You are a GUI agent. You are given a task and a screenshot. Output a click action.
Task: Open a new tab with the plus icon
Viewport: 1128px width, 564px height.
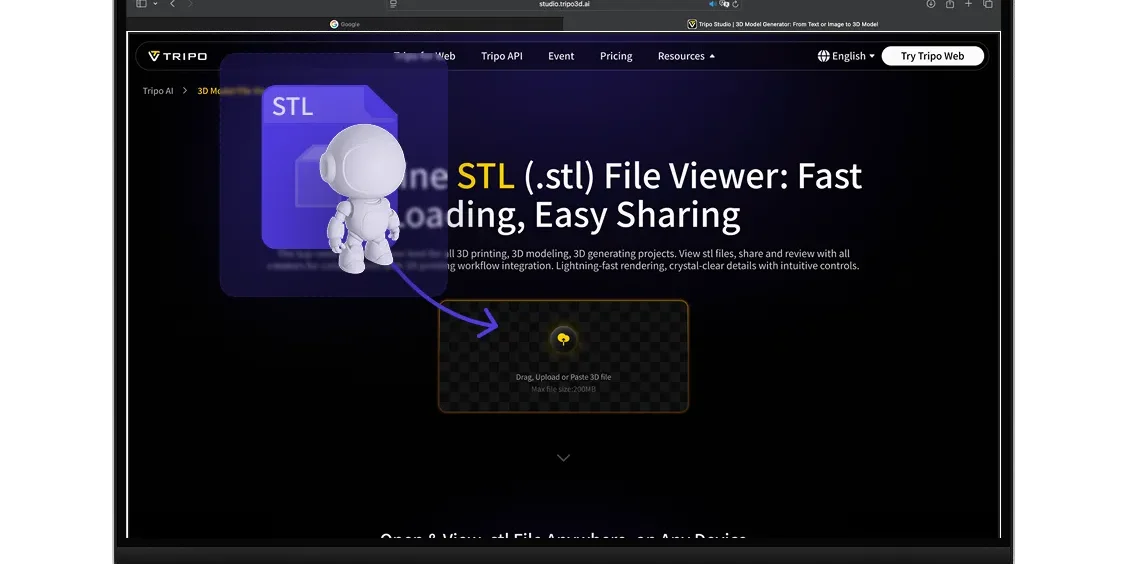click(968, 4)
